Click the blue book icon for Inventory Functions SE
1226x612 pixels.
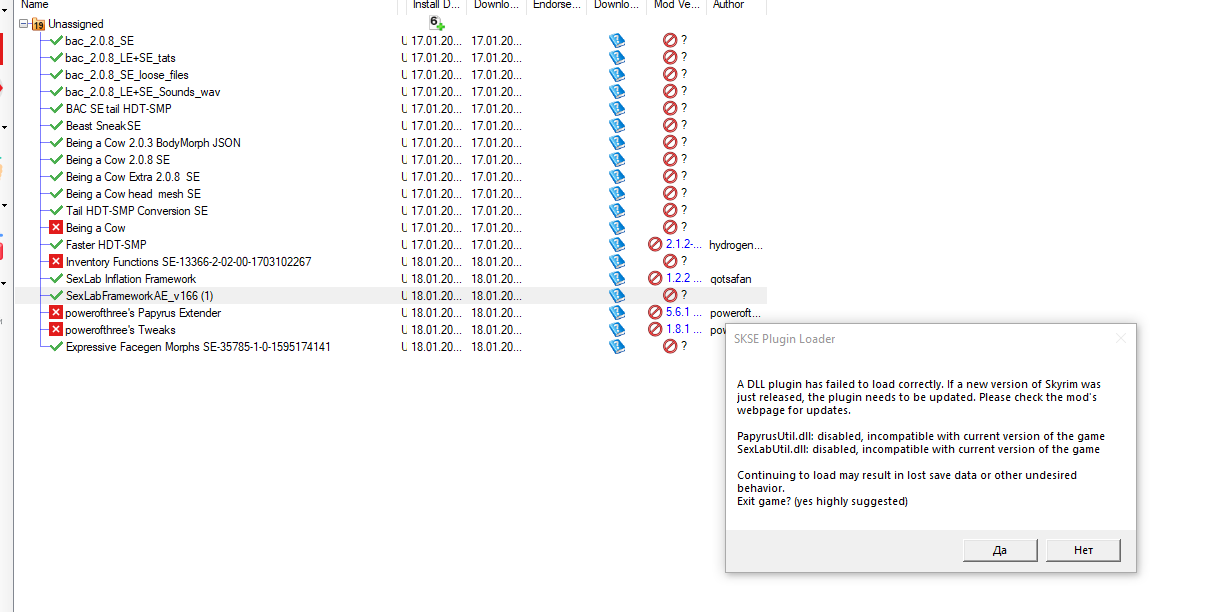point(617,262)
